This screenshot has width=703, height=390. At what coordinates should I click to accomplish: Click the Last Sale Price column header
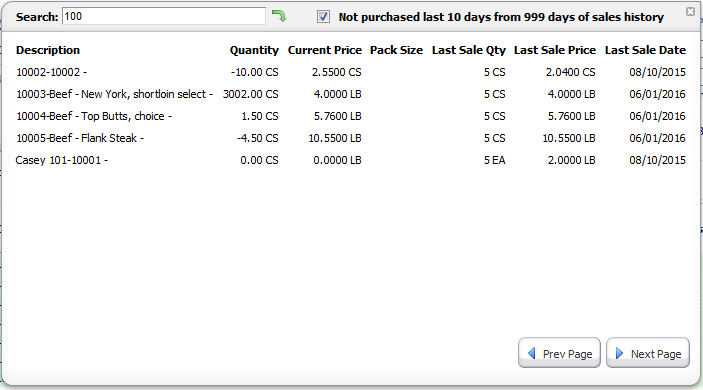[x=555, y=50]
